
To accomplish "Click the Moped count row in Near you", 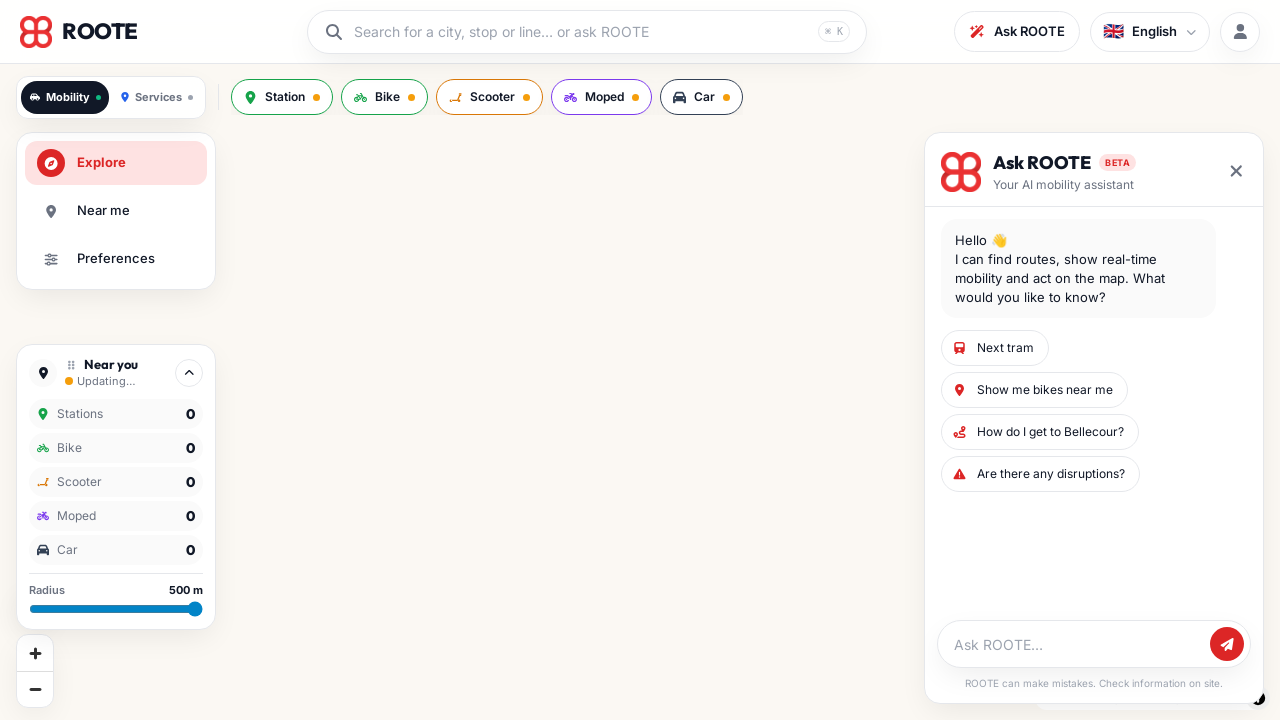I will (x=116, y=516).
